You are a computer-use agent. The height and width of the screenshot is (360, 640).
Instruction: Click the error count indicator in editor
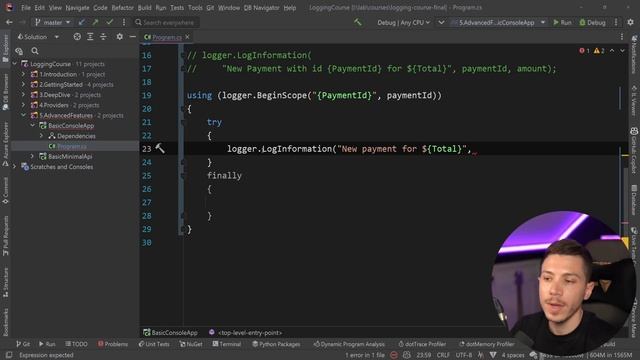click(x=584, y=51)
